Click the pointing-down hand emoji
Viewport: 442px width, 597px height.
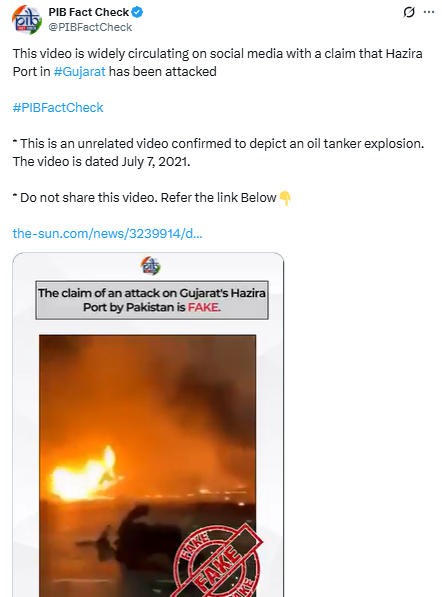285,198
